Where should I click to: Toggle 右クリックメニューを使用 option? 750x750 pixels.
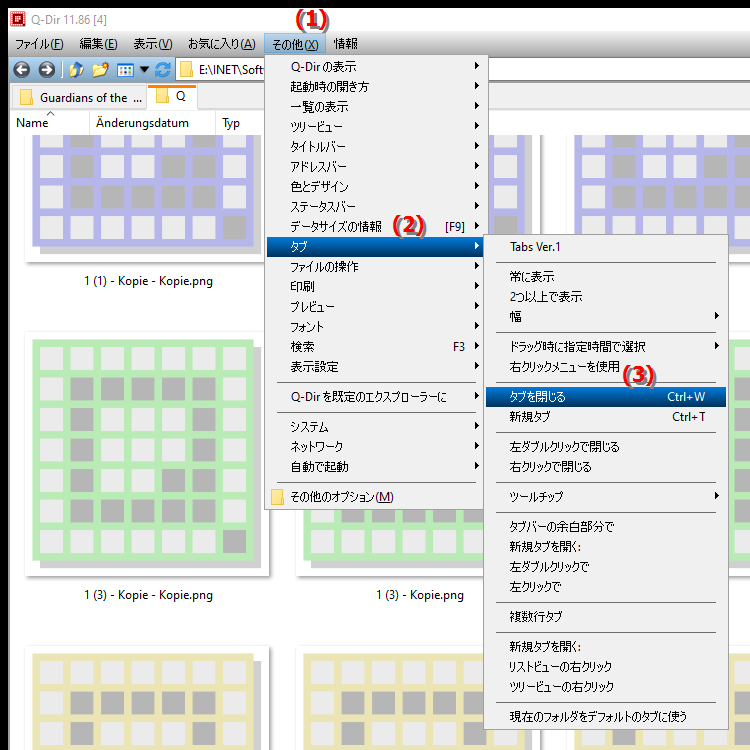click(606, 366)
